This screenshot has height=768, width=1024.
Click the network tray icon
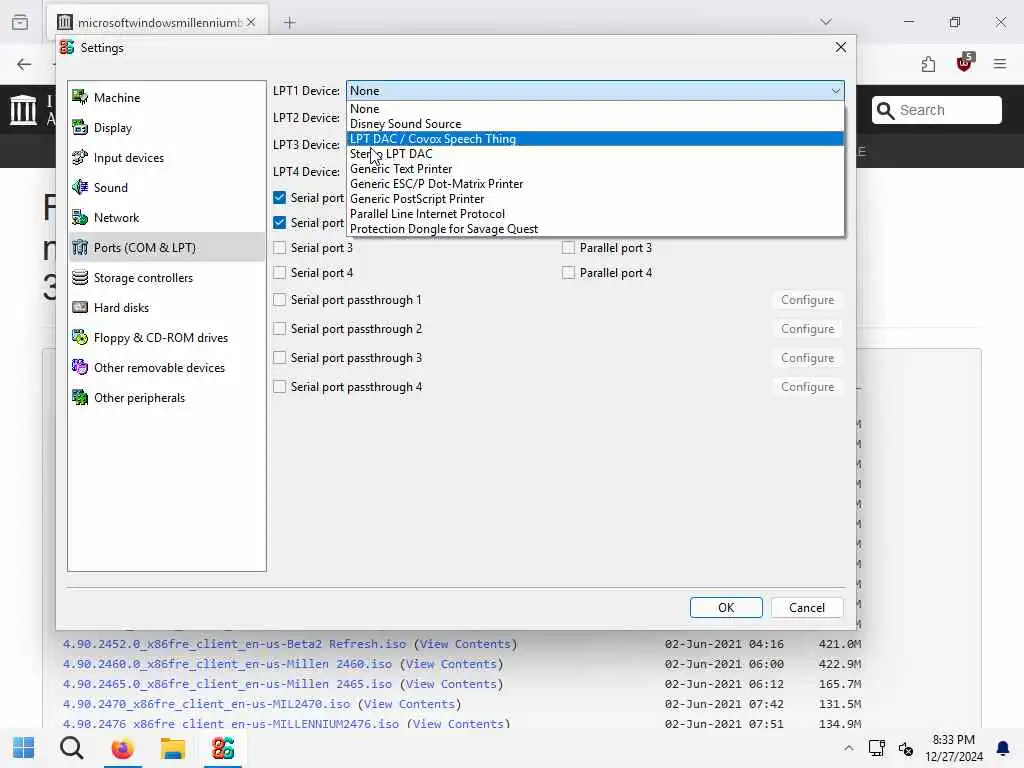pos(876,748)
